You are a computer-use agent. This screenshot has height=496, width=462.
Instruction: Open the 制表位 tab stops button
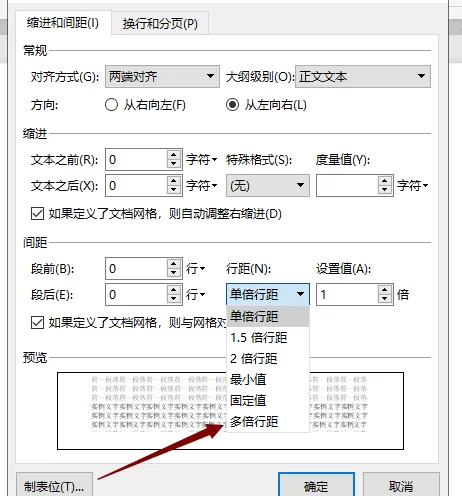pos(54,486)
